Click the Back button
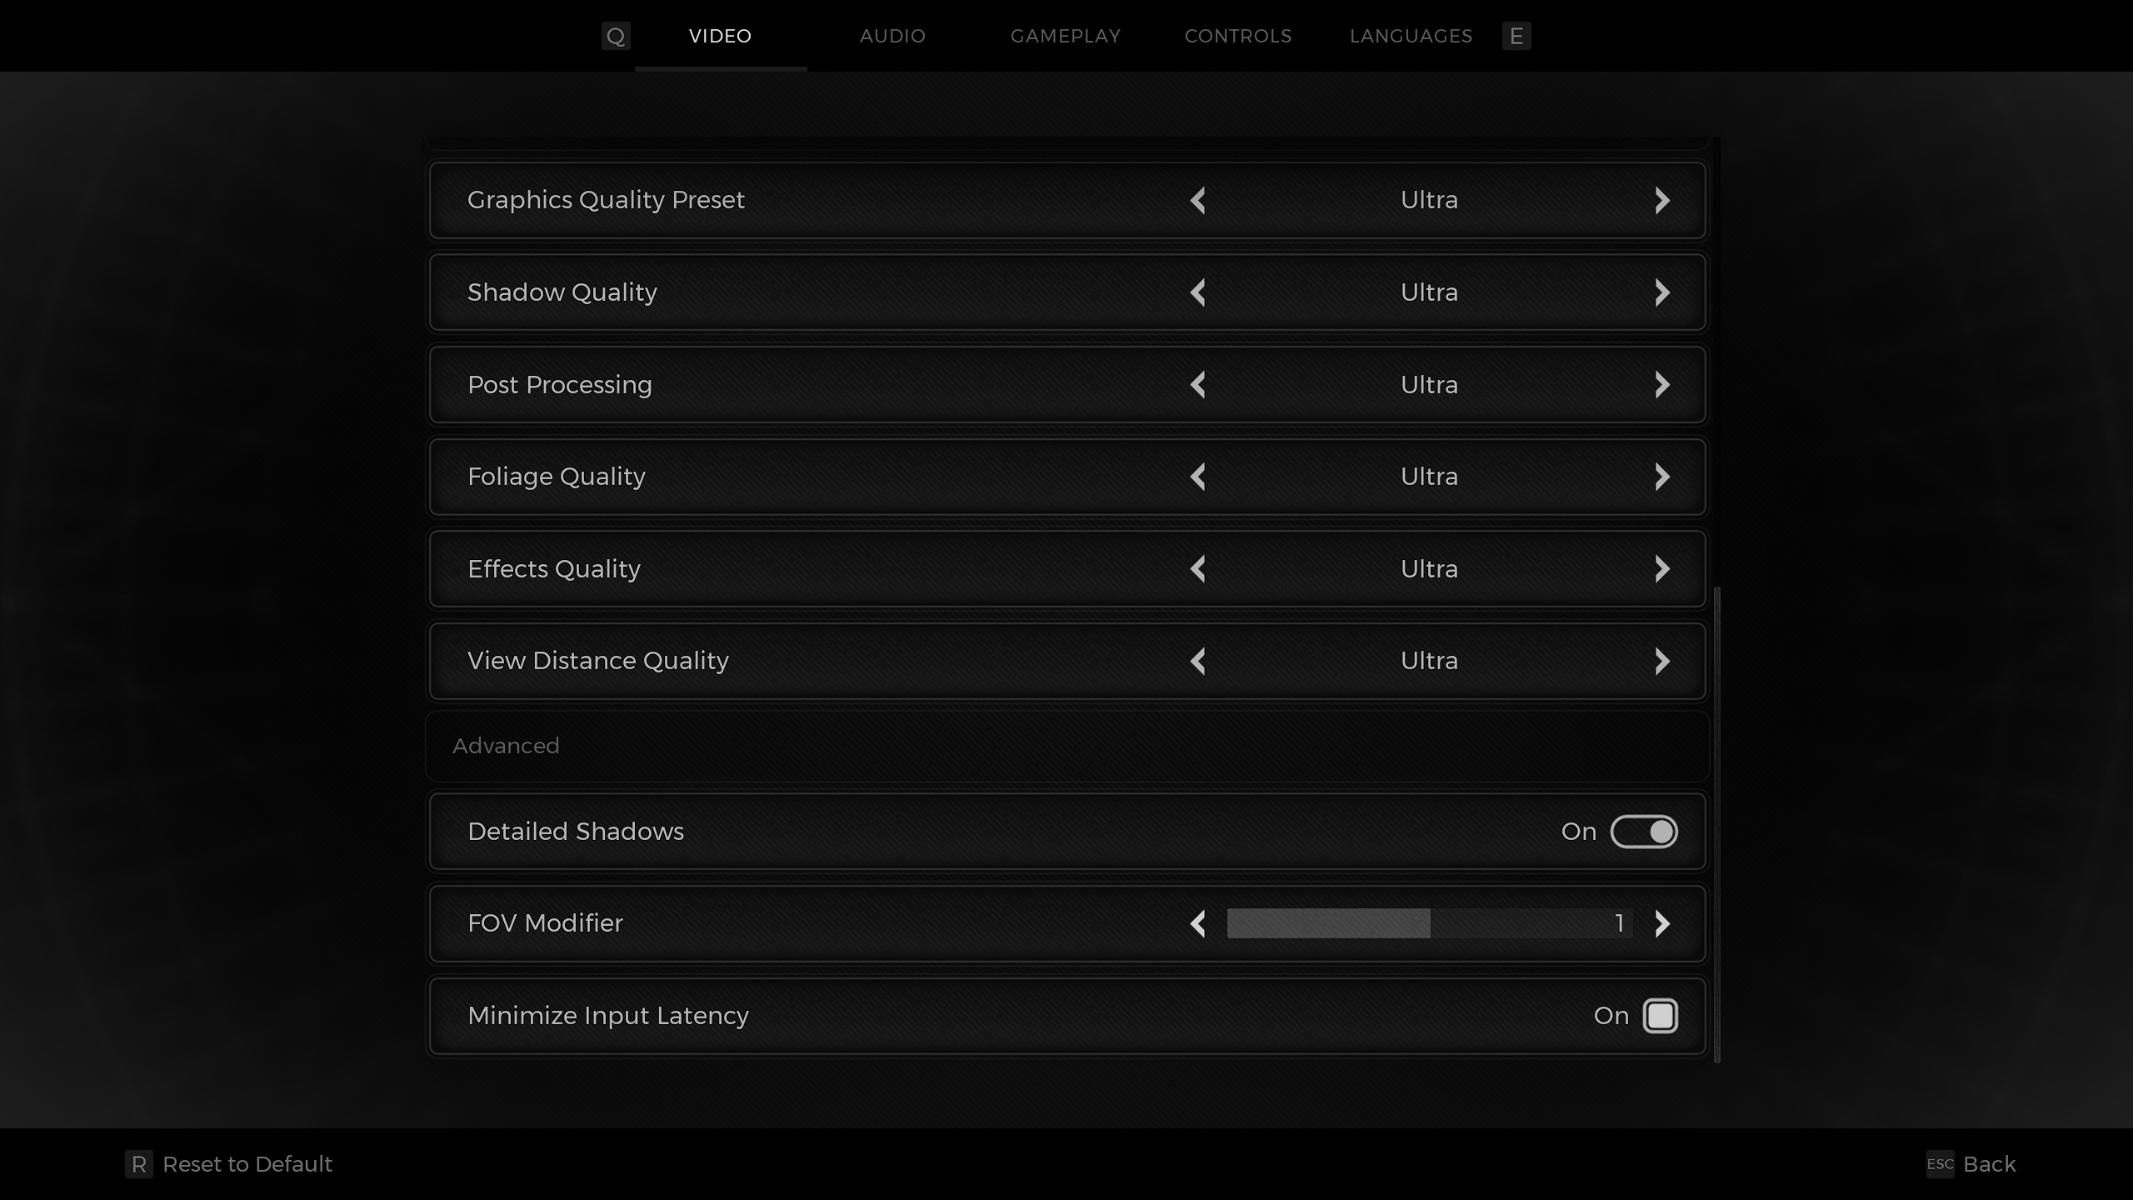The width and height of the screenshot is (2133, 1200). (1988, 1164)
